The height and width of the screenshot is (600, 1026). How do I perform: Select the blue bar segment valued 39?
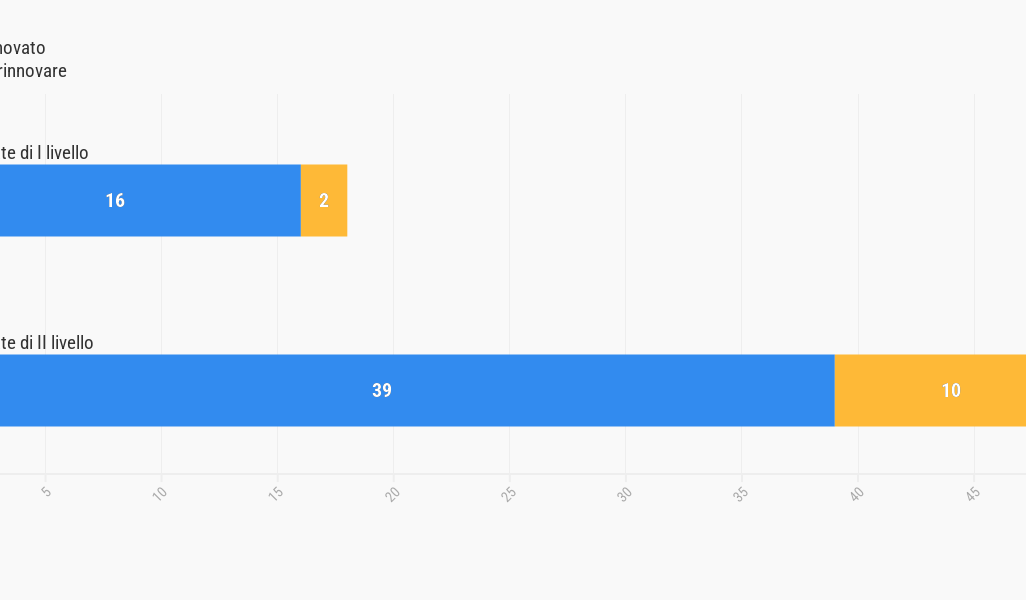coord(417,391)
